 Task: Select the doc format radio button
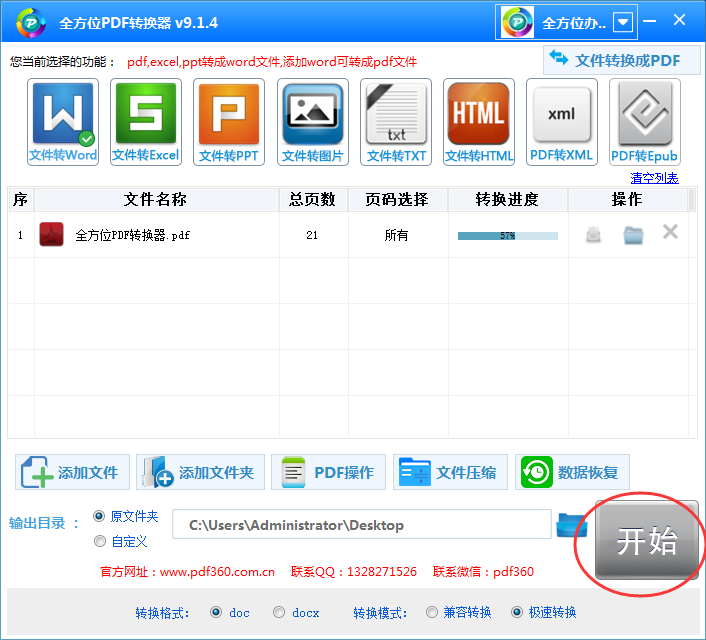coord(216,612)
